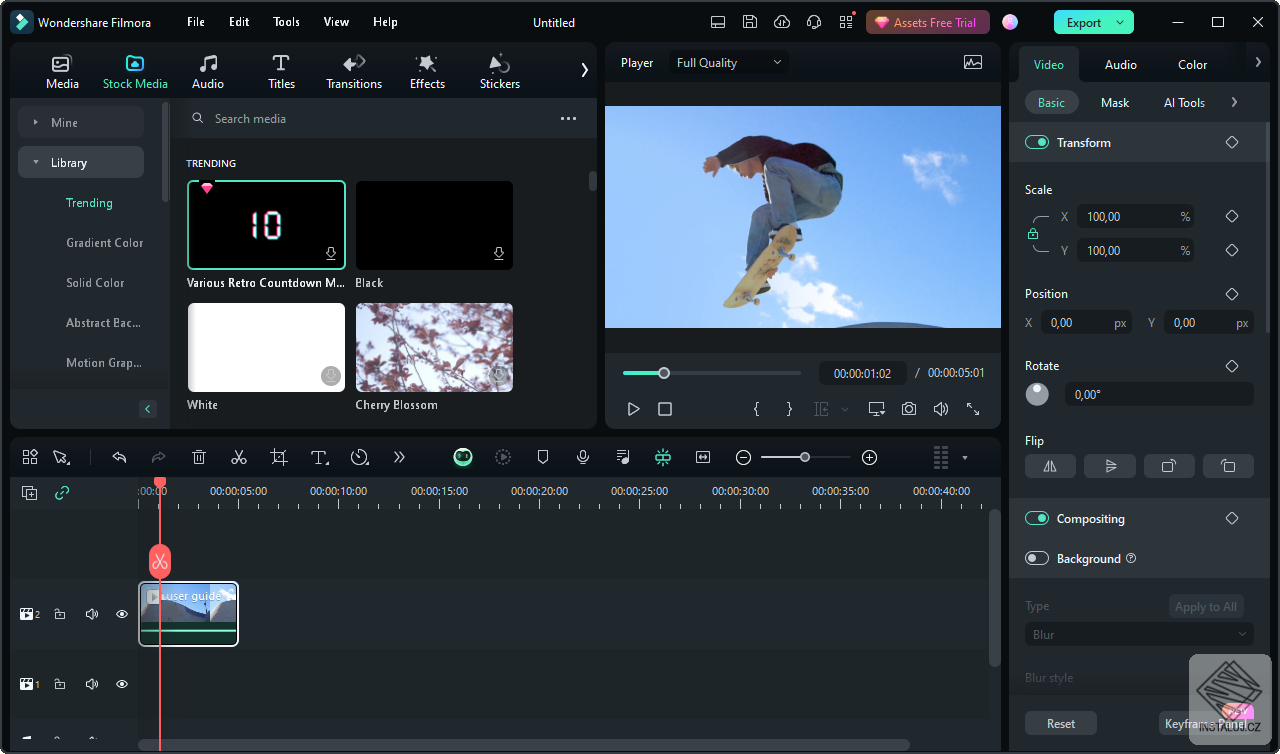Image resolution: width=1280 pixels, height=754 pixels.
Task: Expand the Mine section in sidebar
Action: (x=36, y=123)
